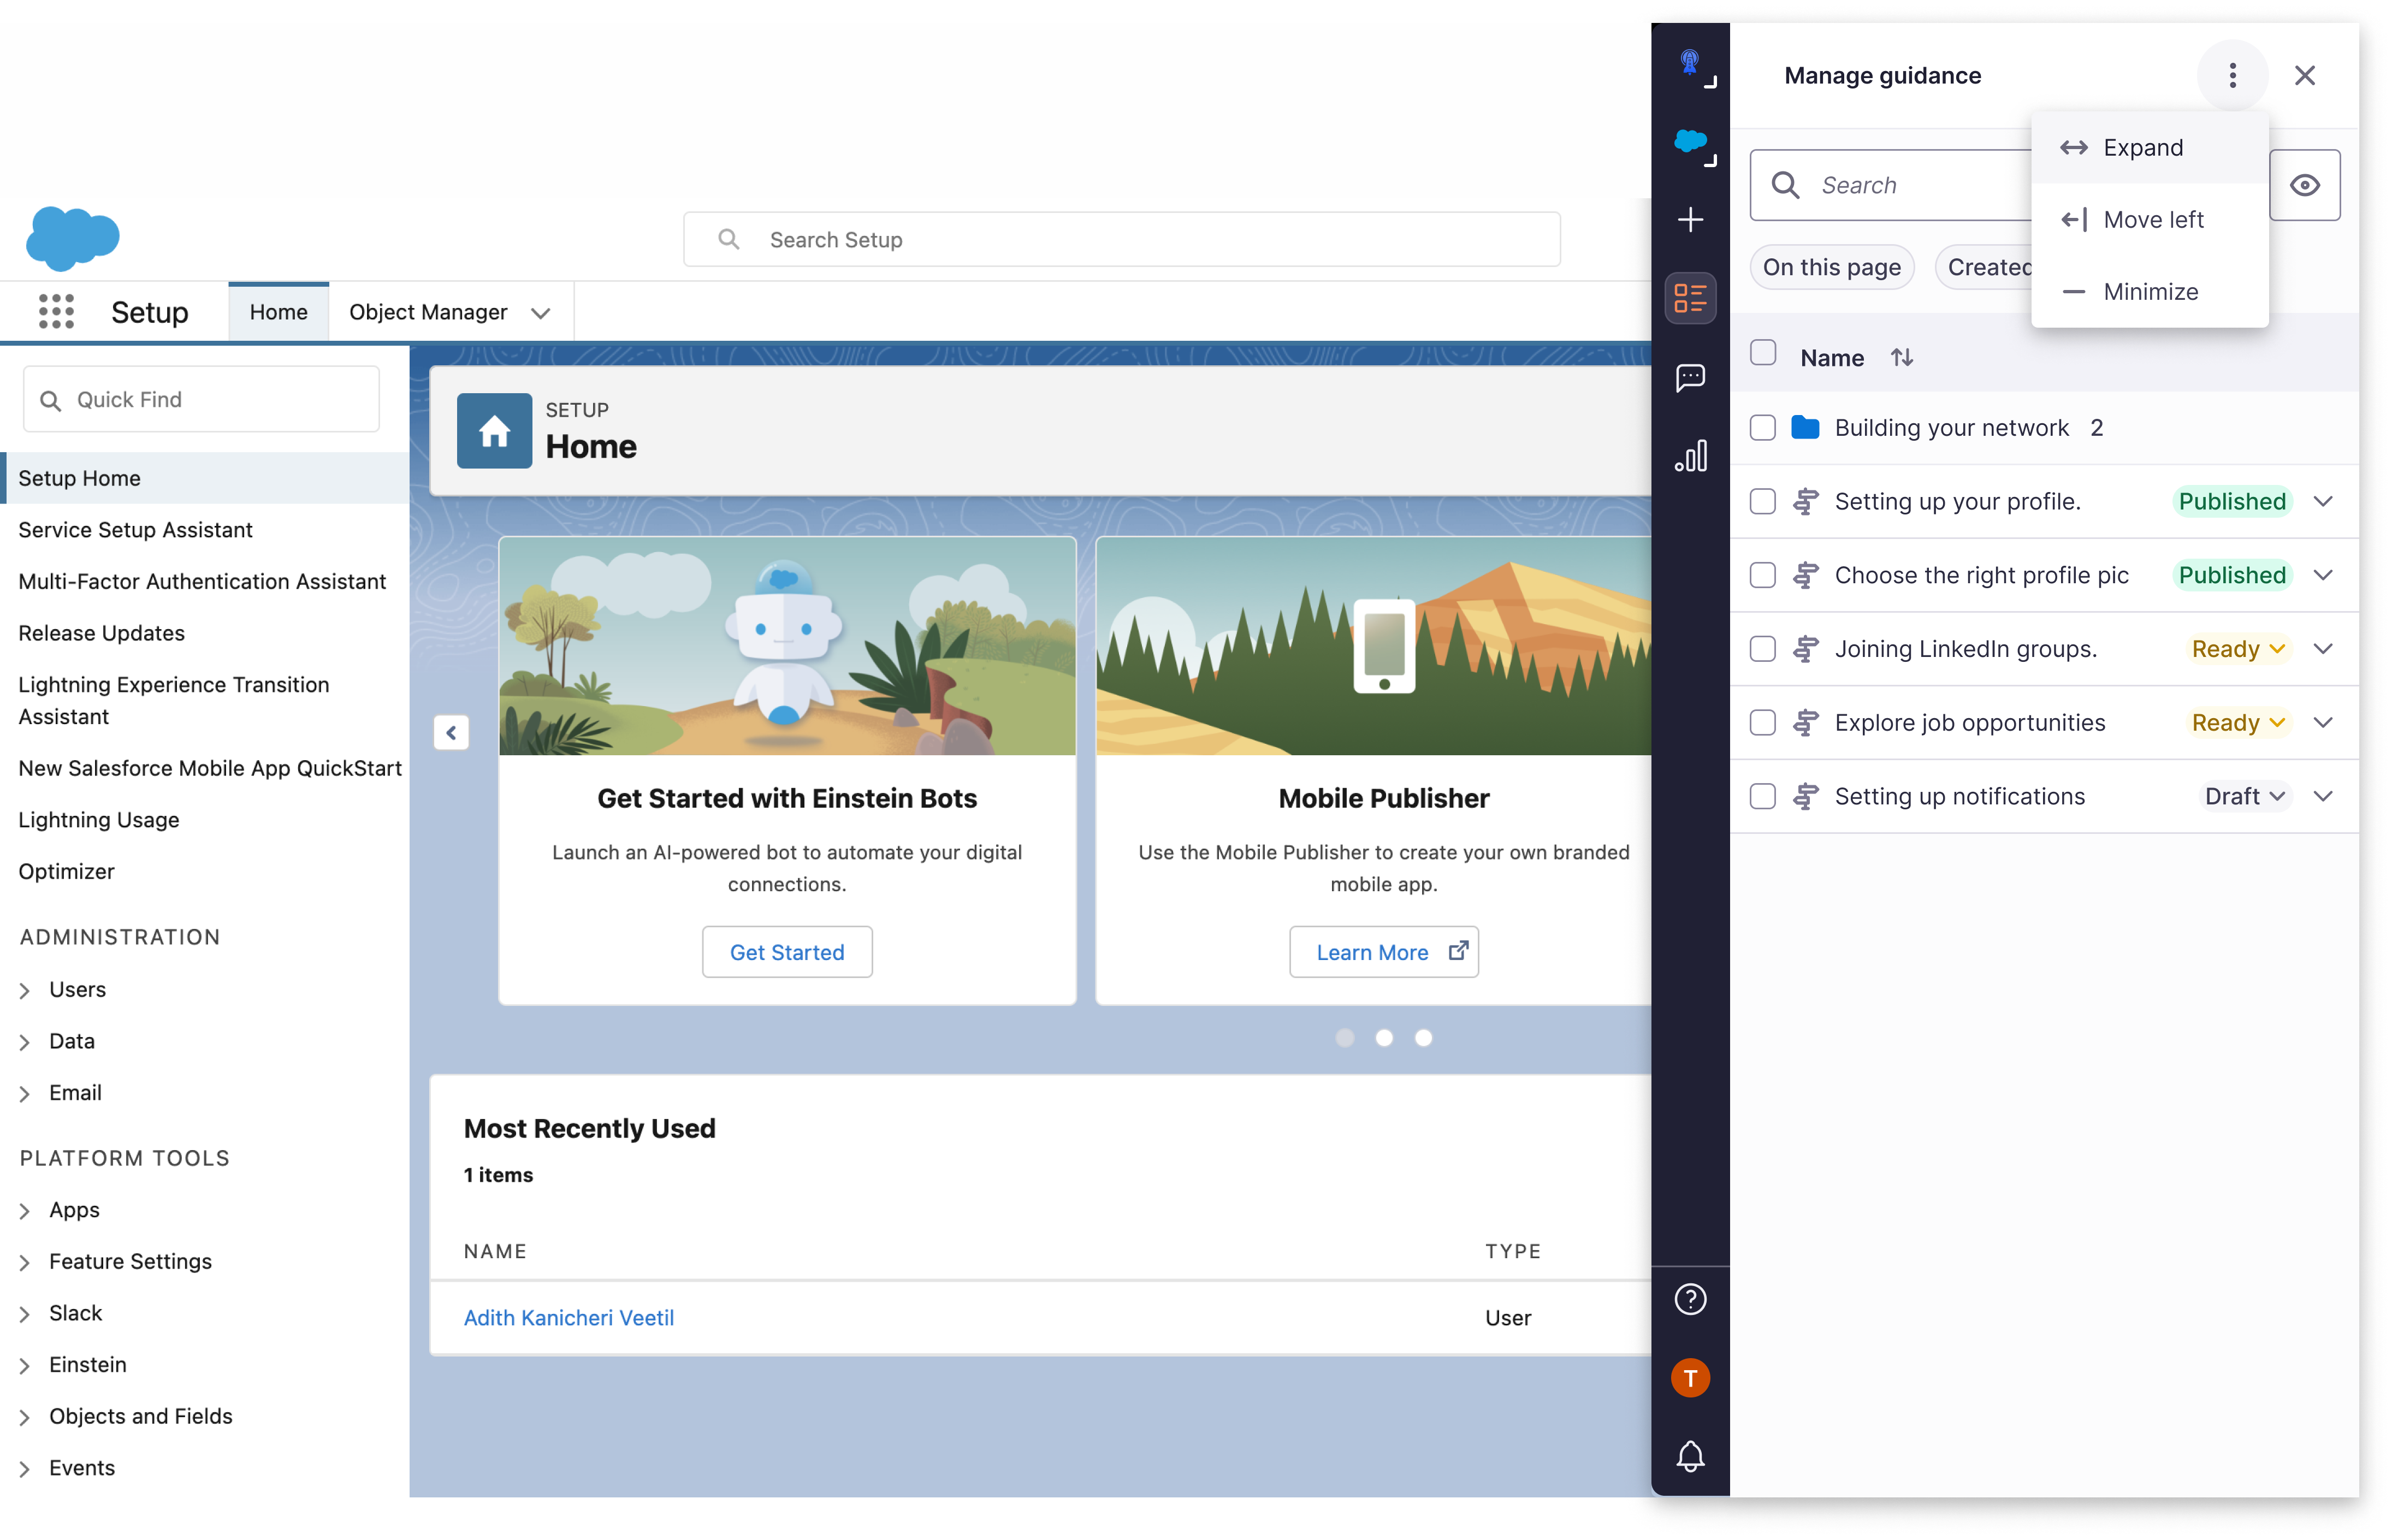
Task: Toggle the eye visibility button
Action: pyautogui.click(x=2305, y=185)
